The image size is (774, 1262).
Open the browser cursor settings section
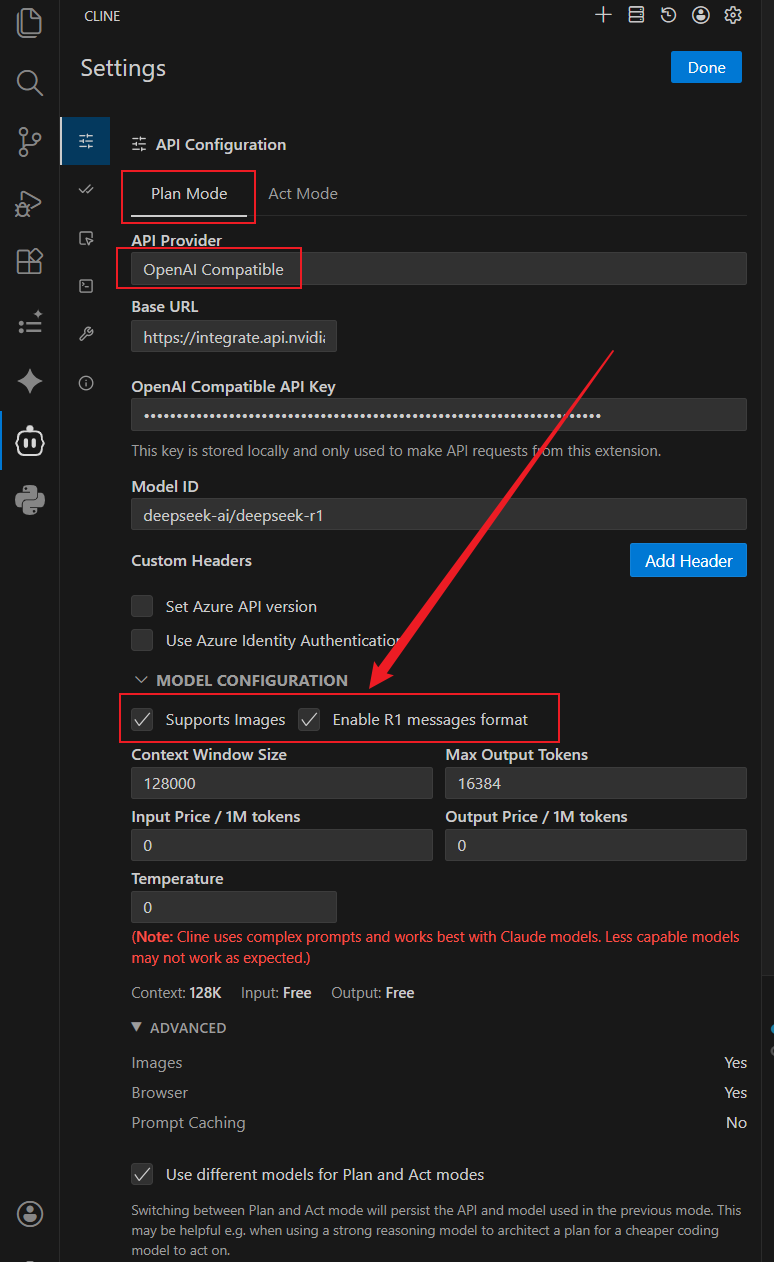coord(86,238)
